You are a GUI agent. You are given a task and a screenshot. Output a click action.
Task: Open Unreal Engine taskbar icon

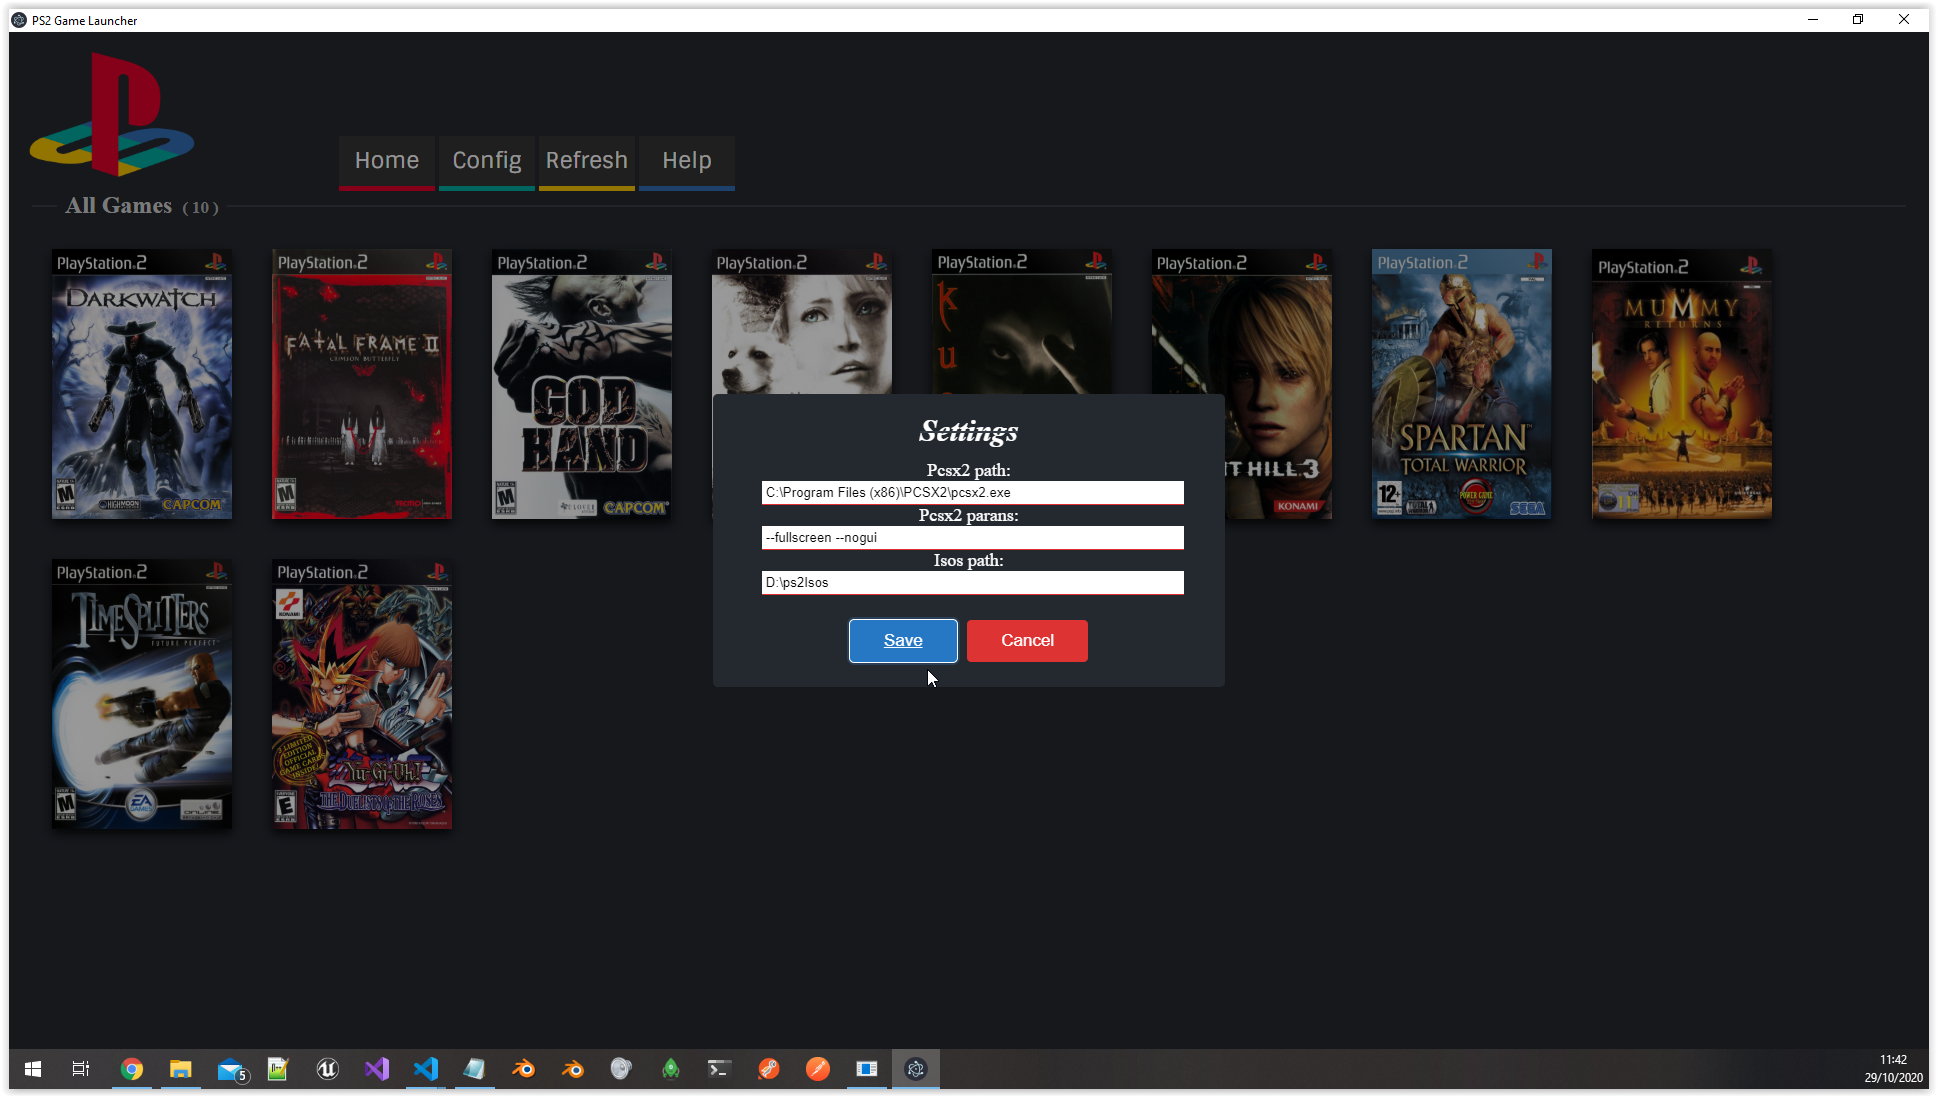[x=327, y=1069]
